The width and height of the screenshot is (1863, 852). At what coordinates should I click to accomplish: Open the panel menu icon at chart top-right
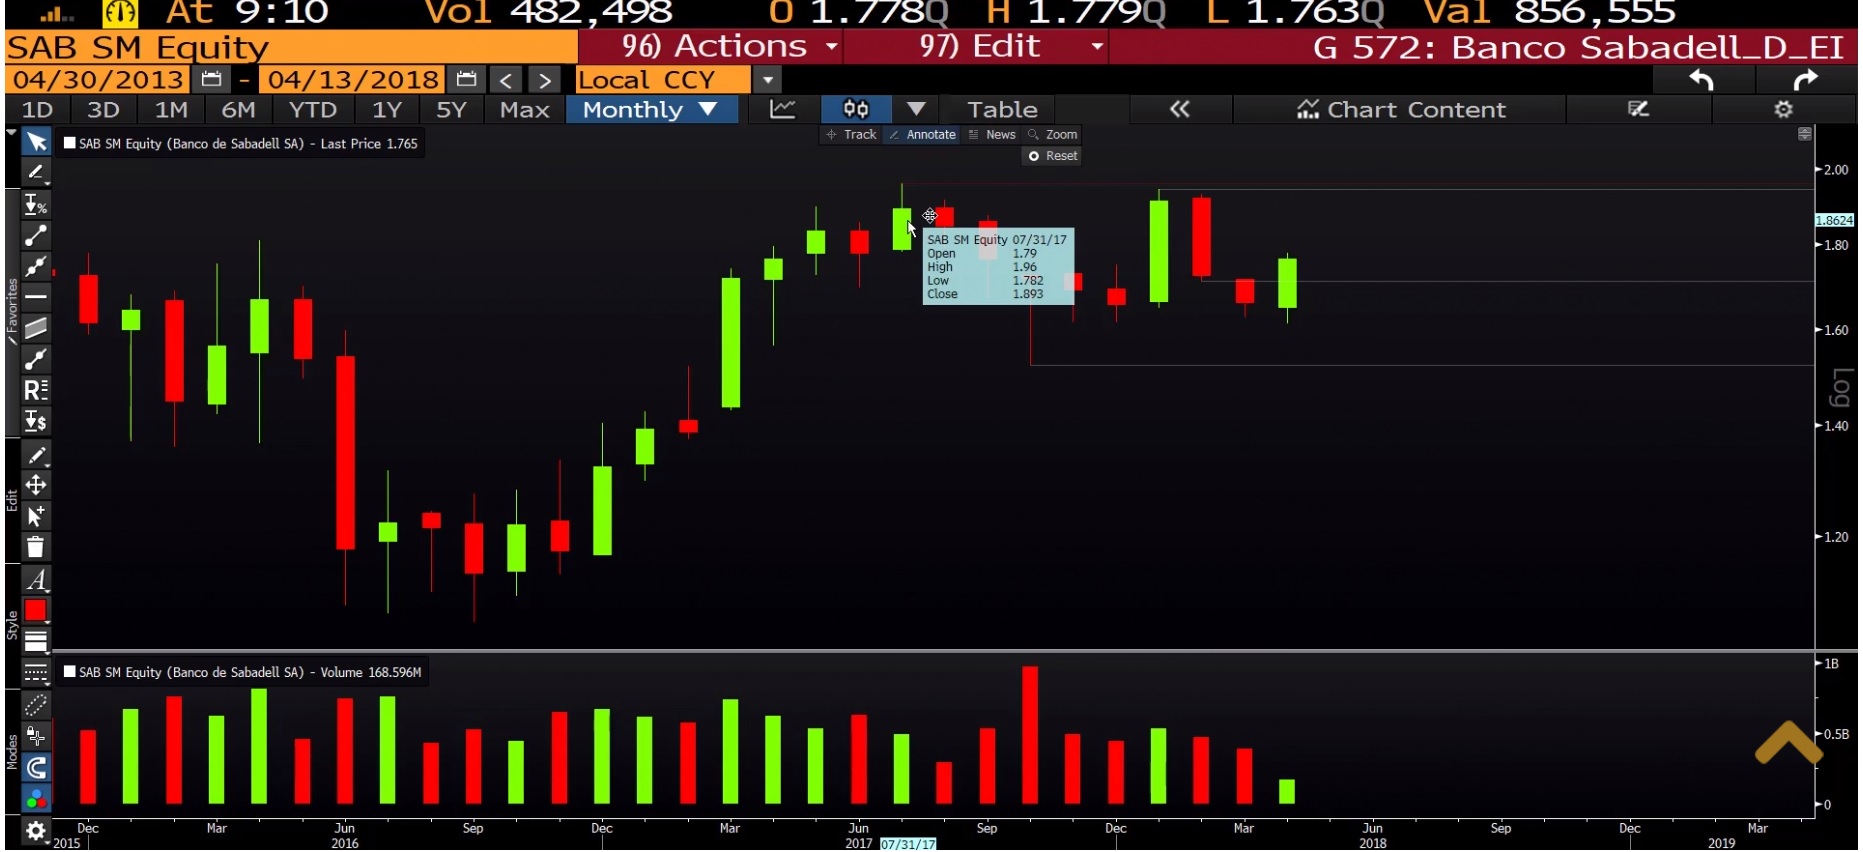pos(1804,134)
